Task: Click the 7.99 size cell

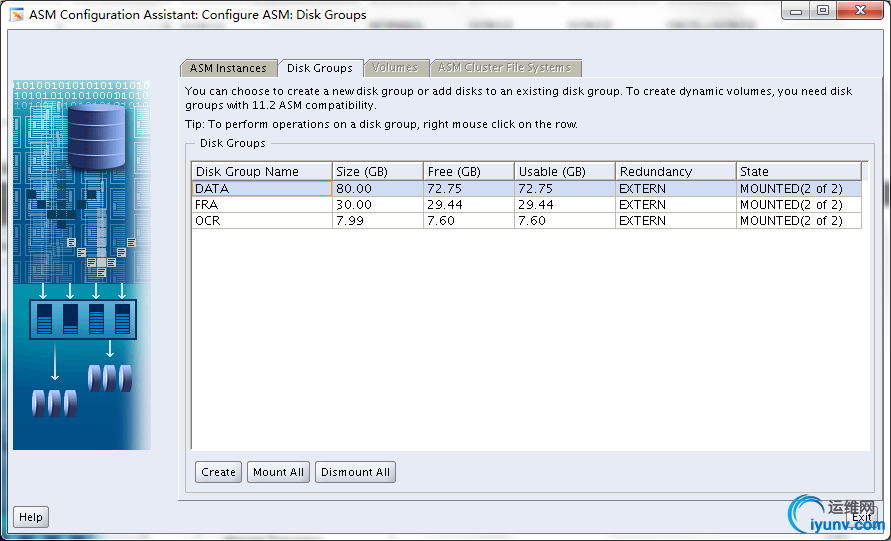Action: (x=377, y=220)
